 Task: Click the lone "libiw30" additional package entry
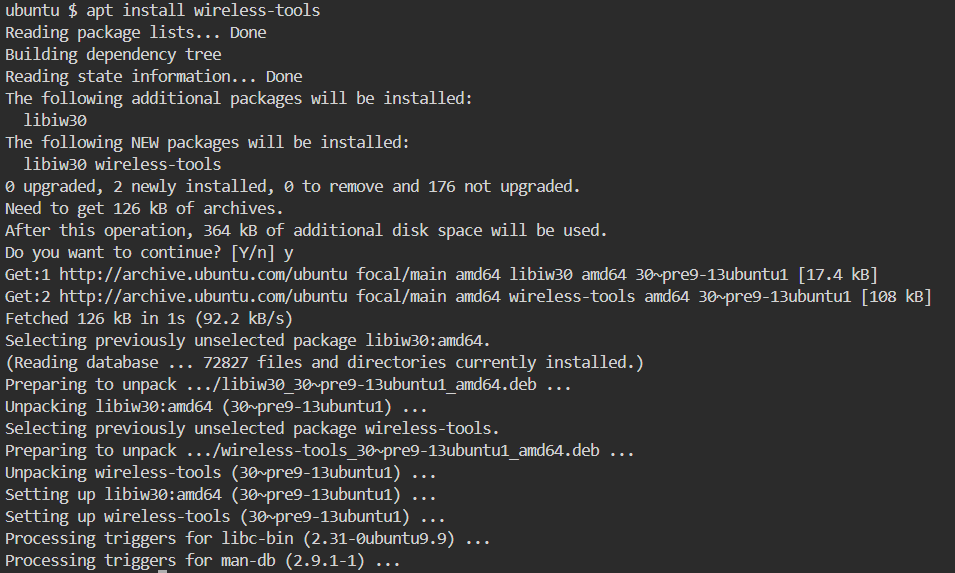coord(54,120)
